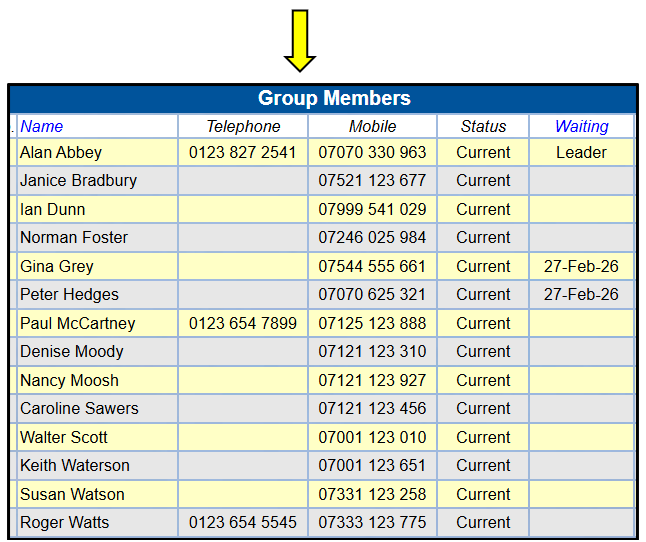Click the yellow down arrow above table

tap(300, 41)
